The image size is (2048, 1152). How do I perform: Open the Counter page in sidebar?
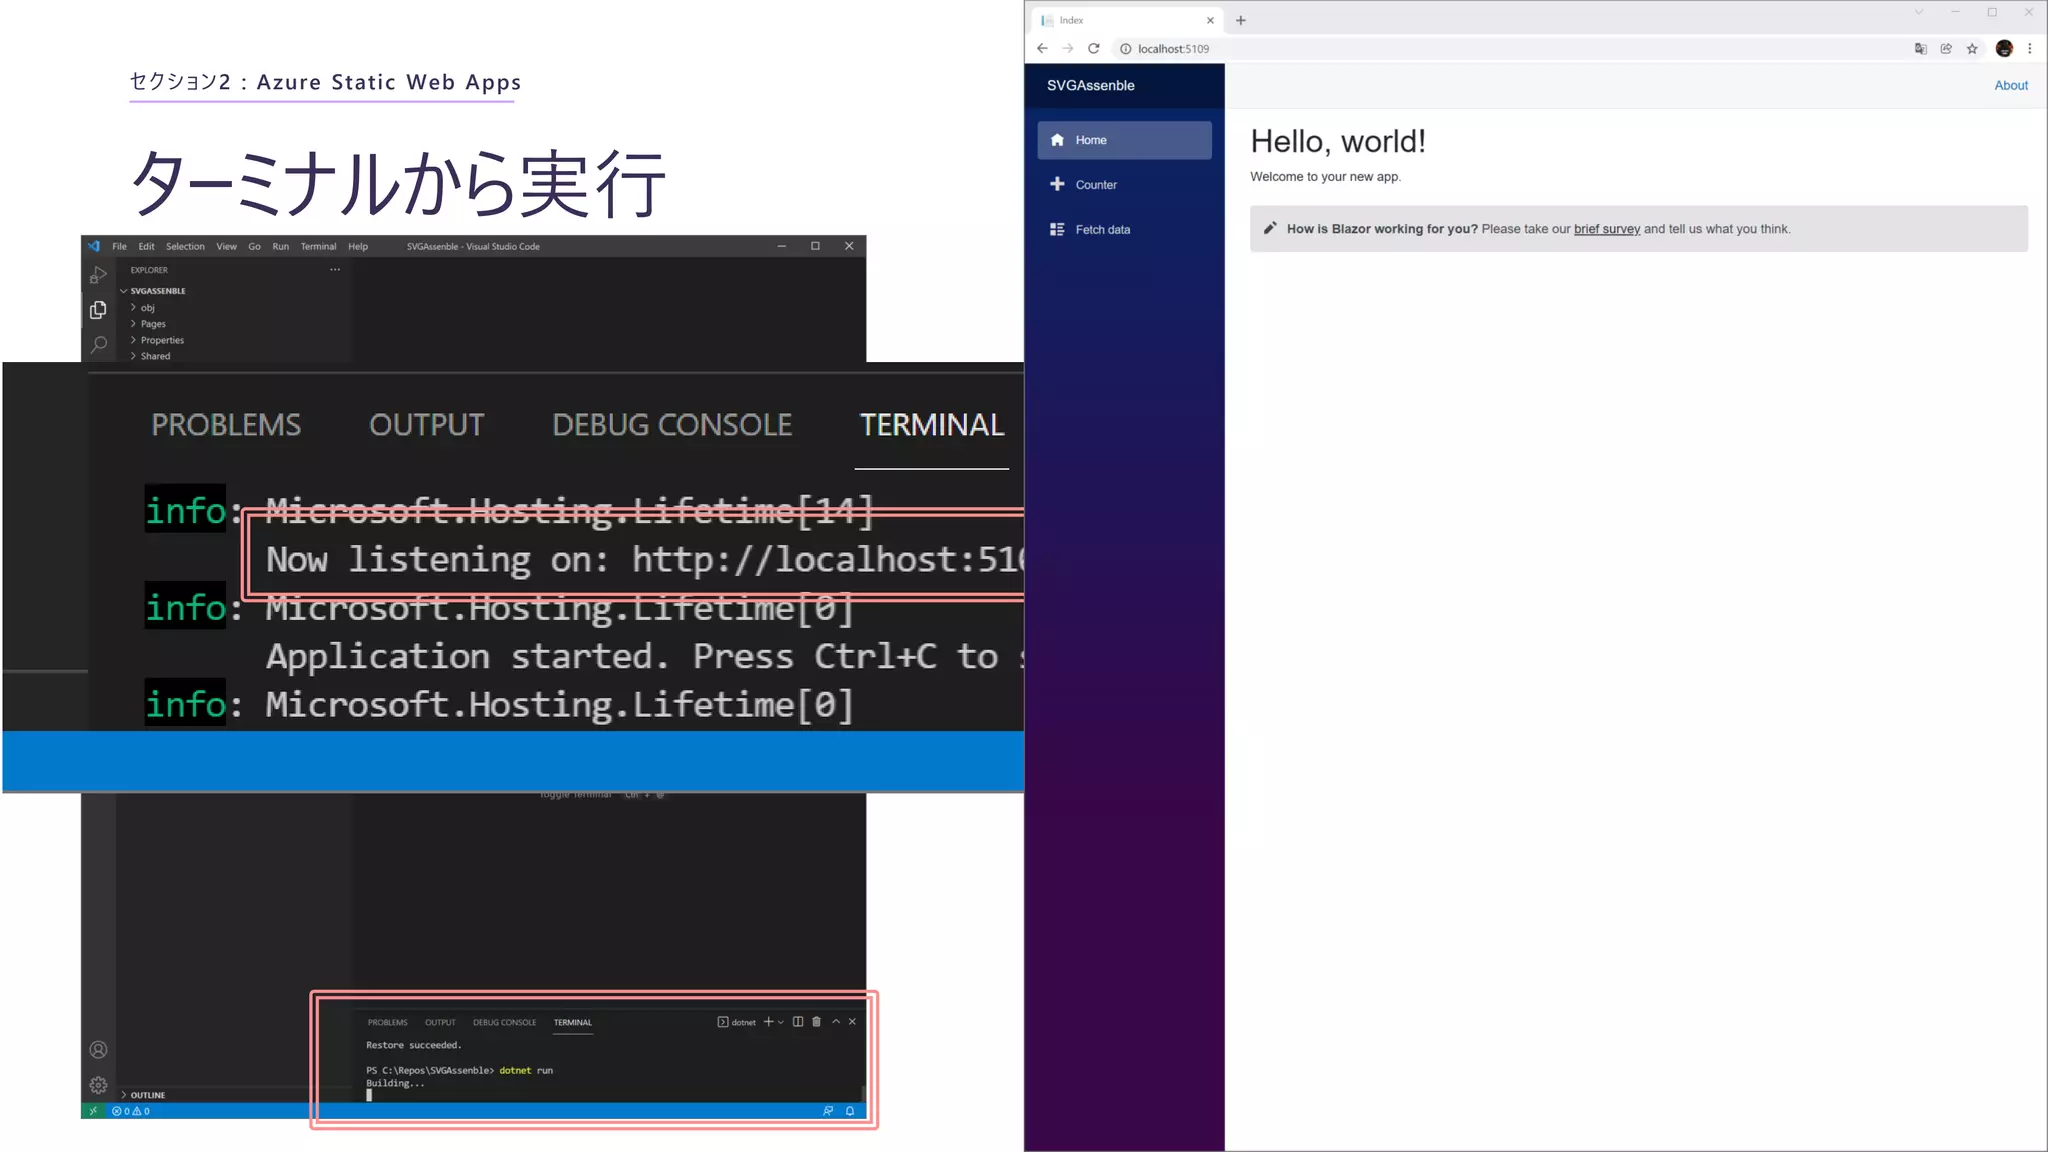(x=1096, y=185)
